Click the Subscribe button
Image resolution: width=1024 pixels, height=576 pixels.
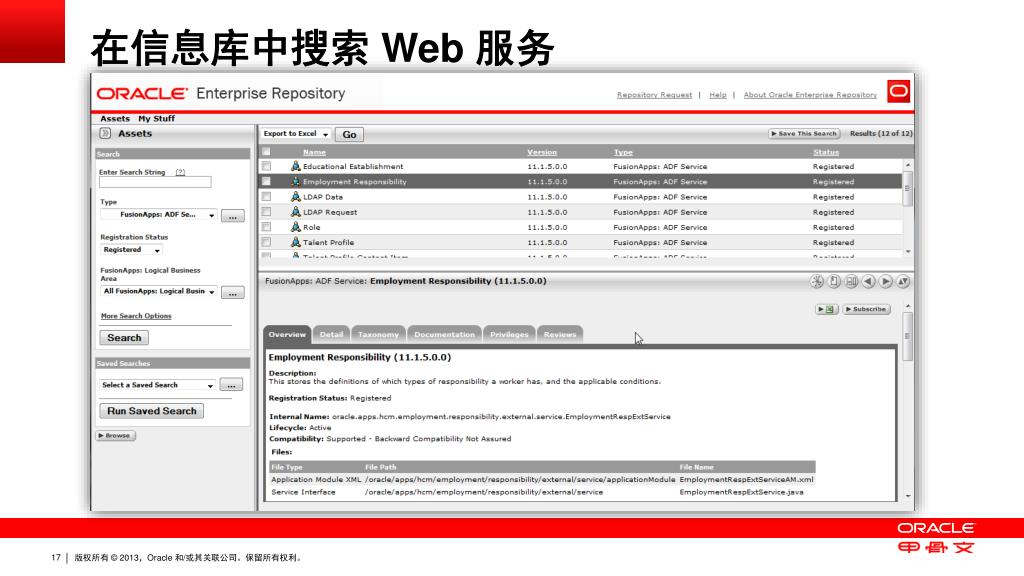coord(866,309)
